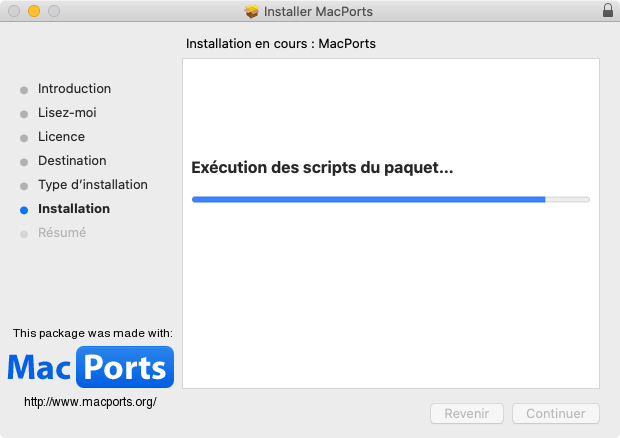This screenshot has width=620, height=438.
Task: Open the macports.org URL link
Action: pos(90,402)
